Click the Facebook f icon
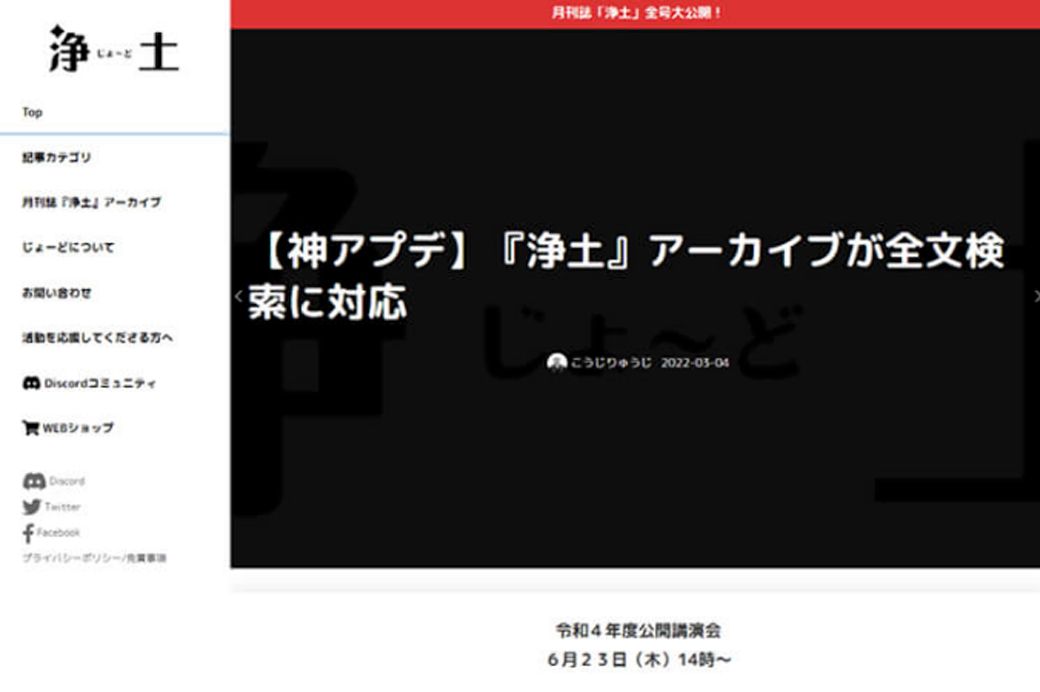 28,533
